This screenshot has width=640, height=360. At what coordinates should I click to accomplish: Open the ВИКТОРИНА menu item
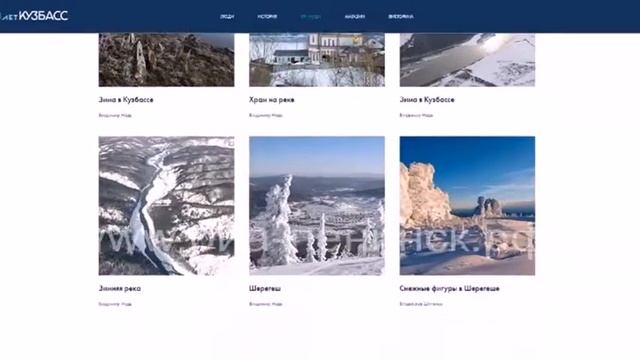tap(400, 17)
